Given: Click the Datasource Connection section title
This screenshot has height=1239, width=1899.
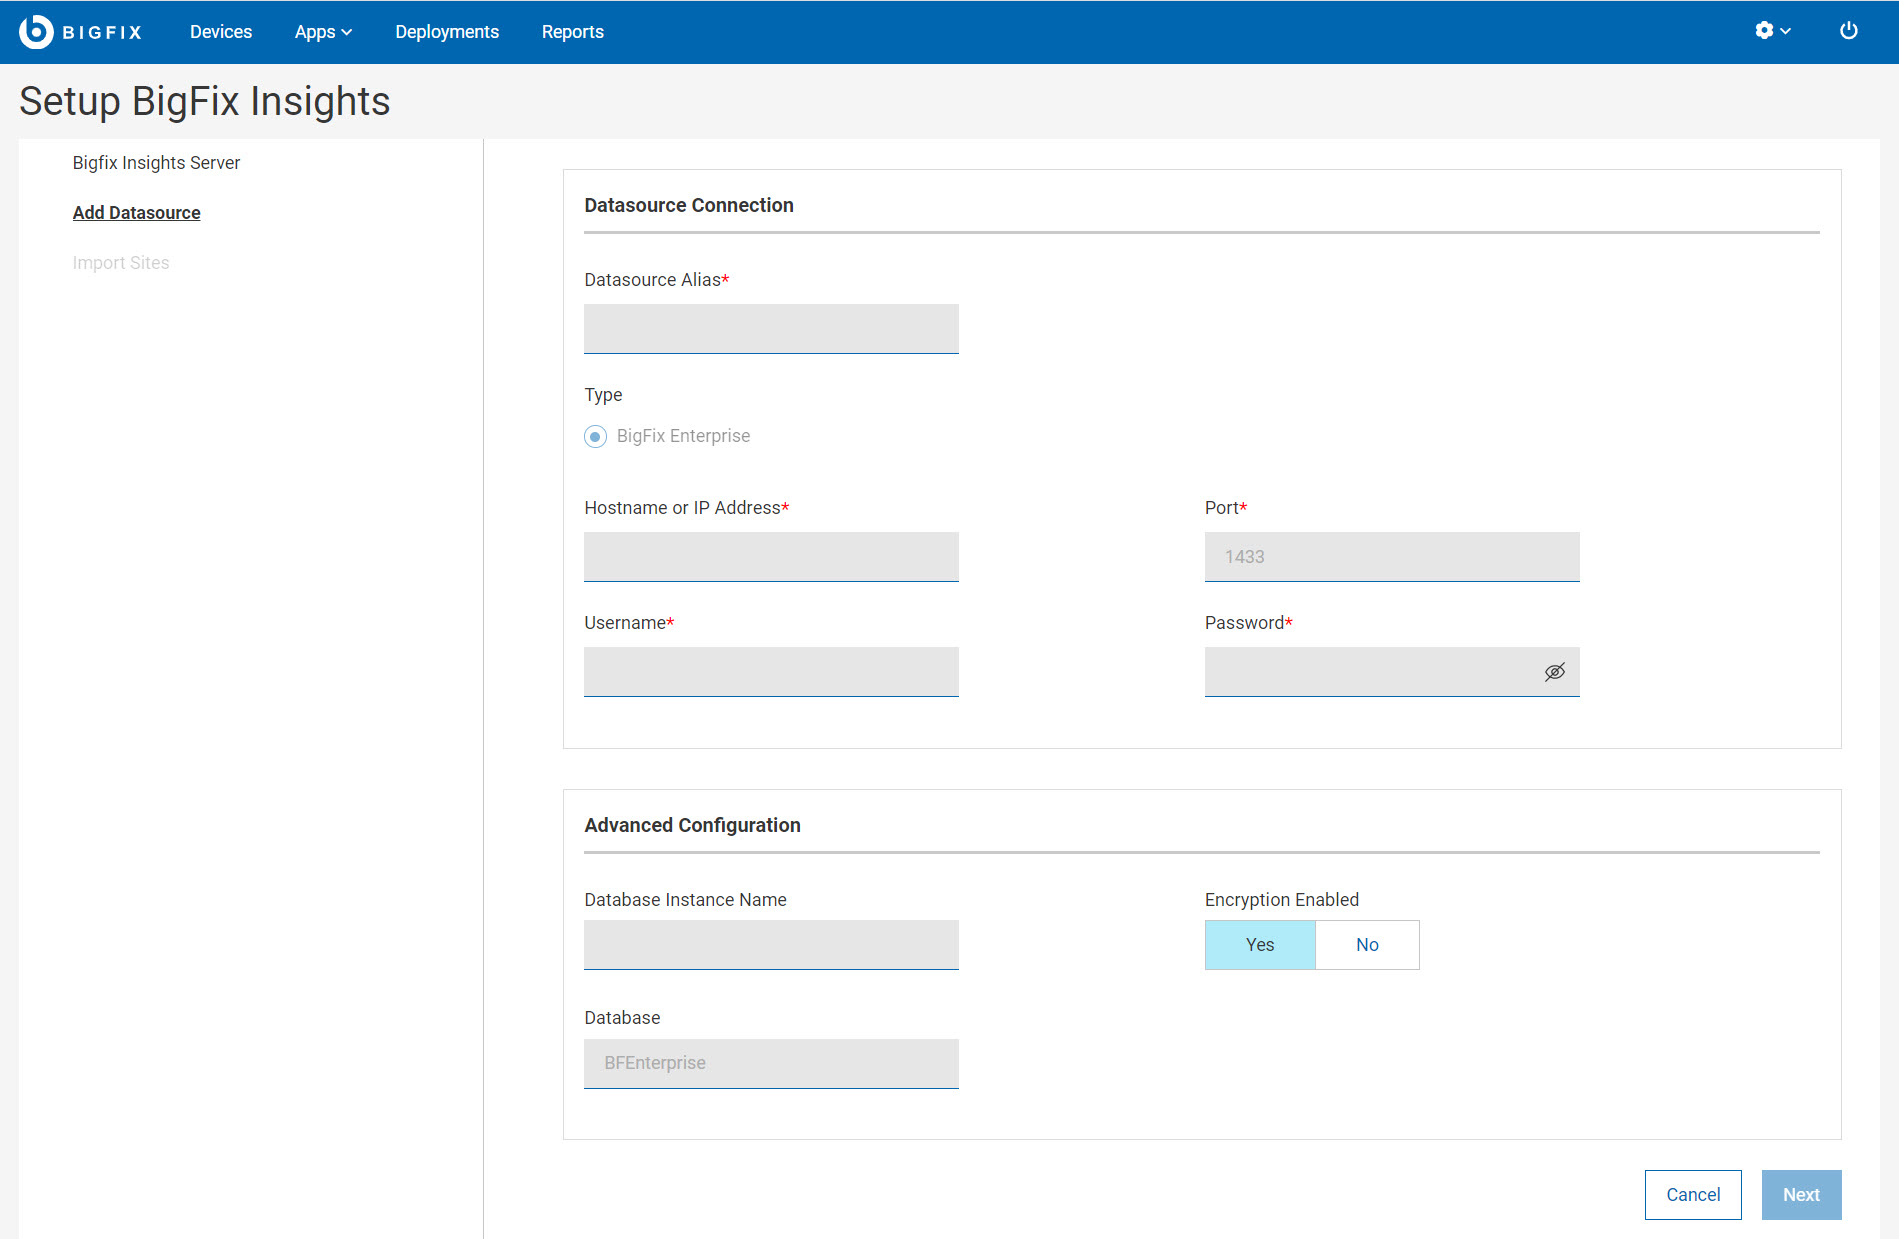Looking at the screenshot, I should 689,205.
